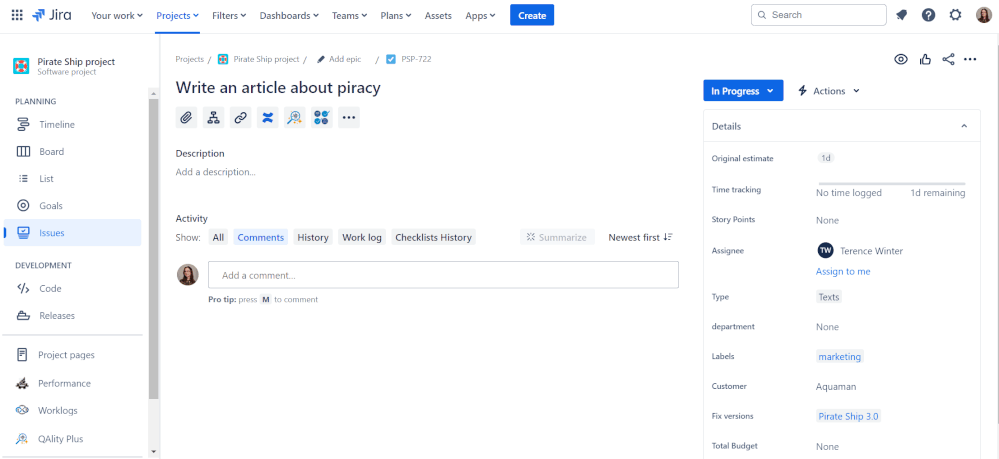Viewport: 999px width, 459px height.
Task: Open the issue more actions menu at top right
Action: [x=970, y=59]
